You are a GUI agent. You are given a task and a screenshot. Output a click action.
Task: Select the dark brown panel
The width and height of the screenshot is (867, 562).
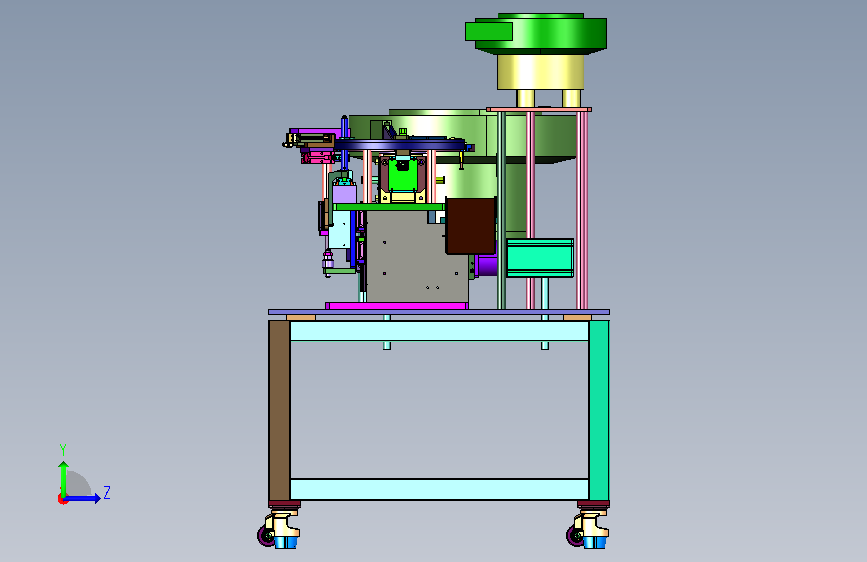(471, 226)
